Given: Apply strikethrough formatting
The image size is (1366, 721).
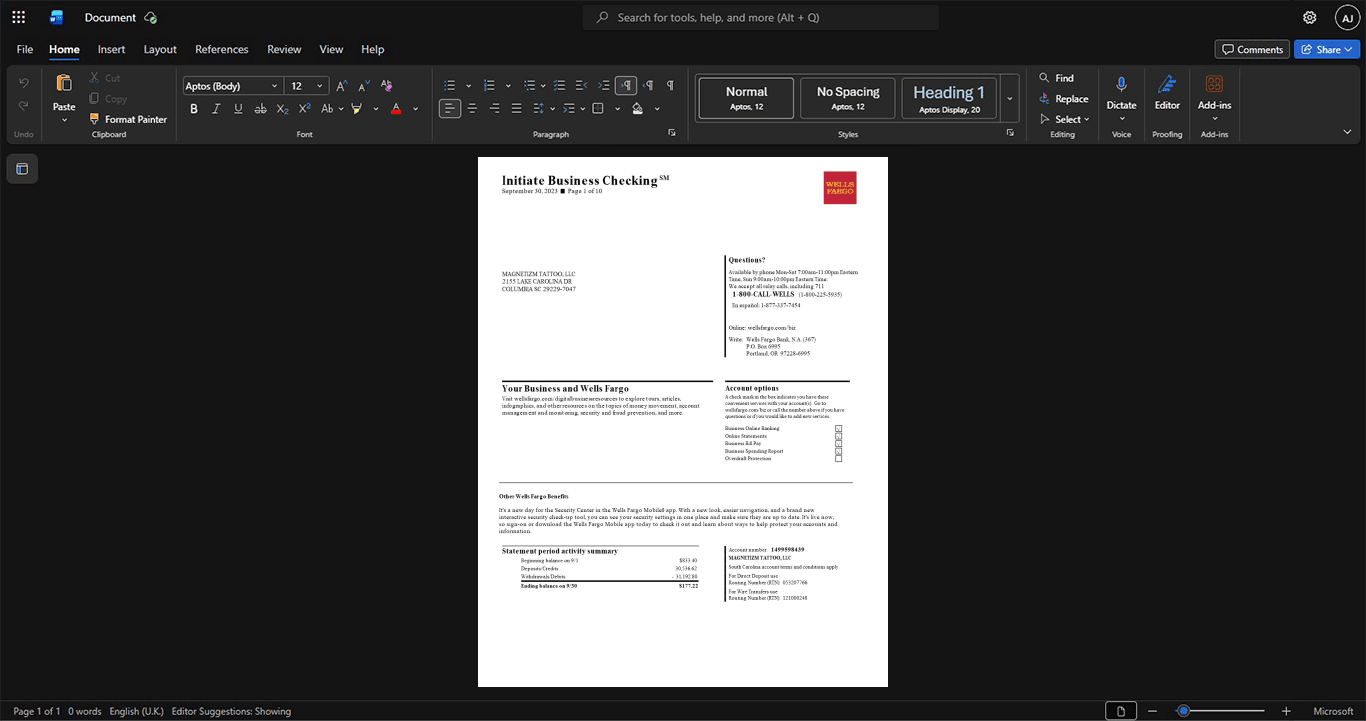Looking at the screenshot, I should pos(260,108).
